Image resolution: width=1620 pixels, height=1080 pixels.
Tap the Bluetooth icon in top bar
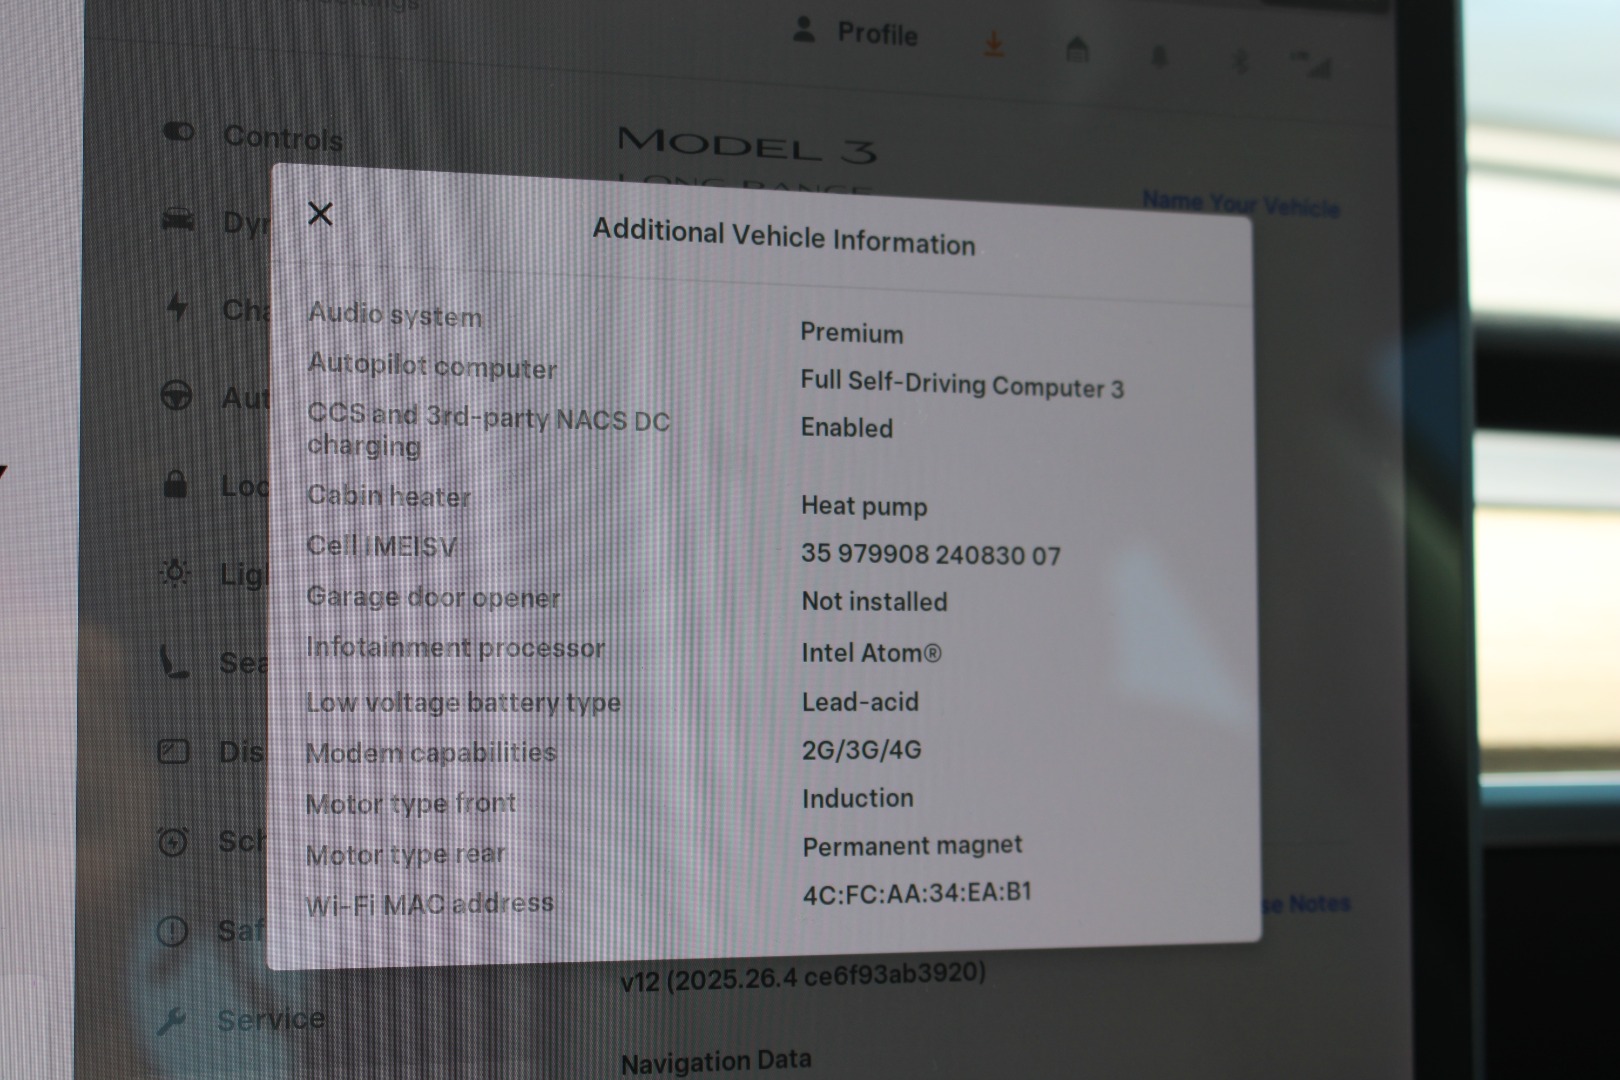(1239, 61)
